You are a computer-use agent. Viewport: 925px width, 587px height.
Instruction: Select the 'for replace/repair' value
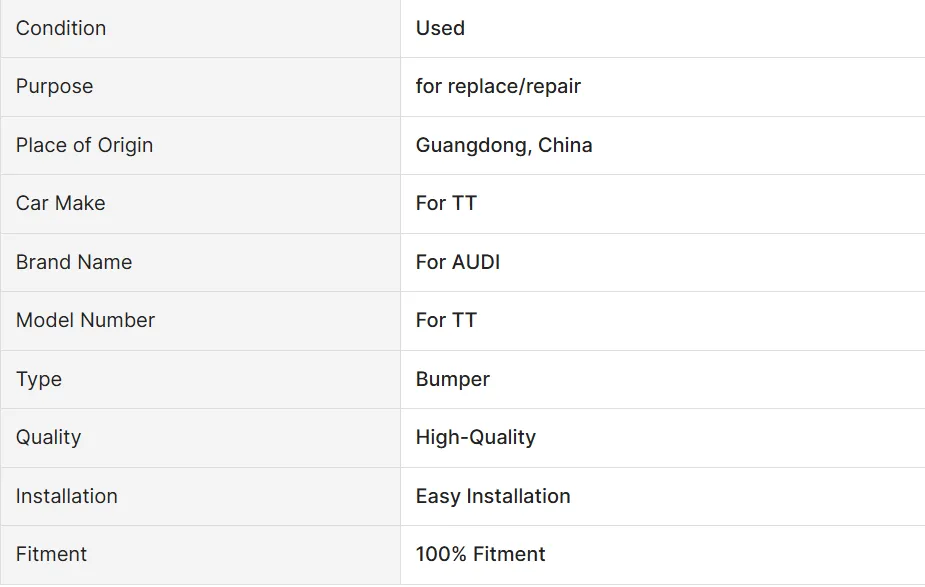coord(498,86)
